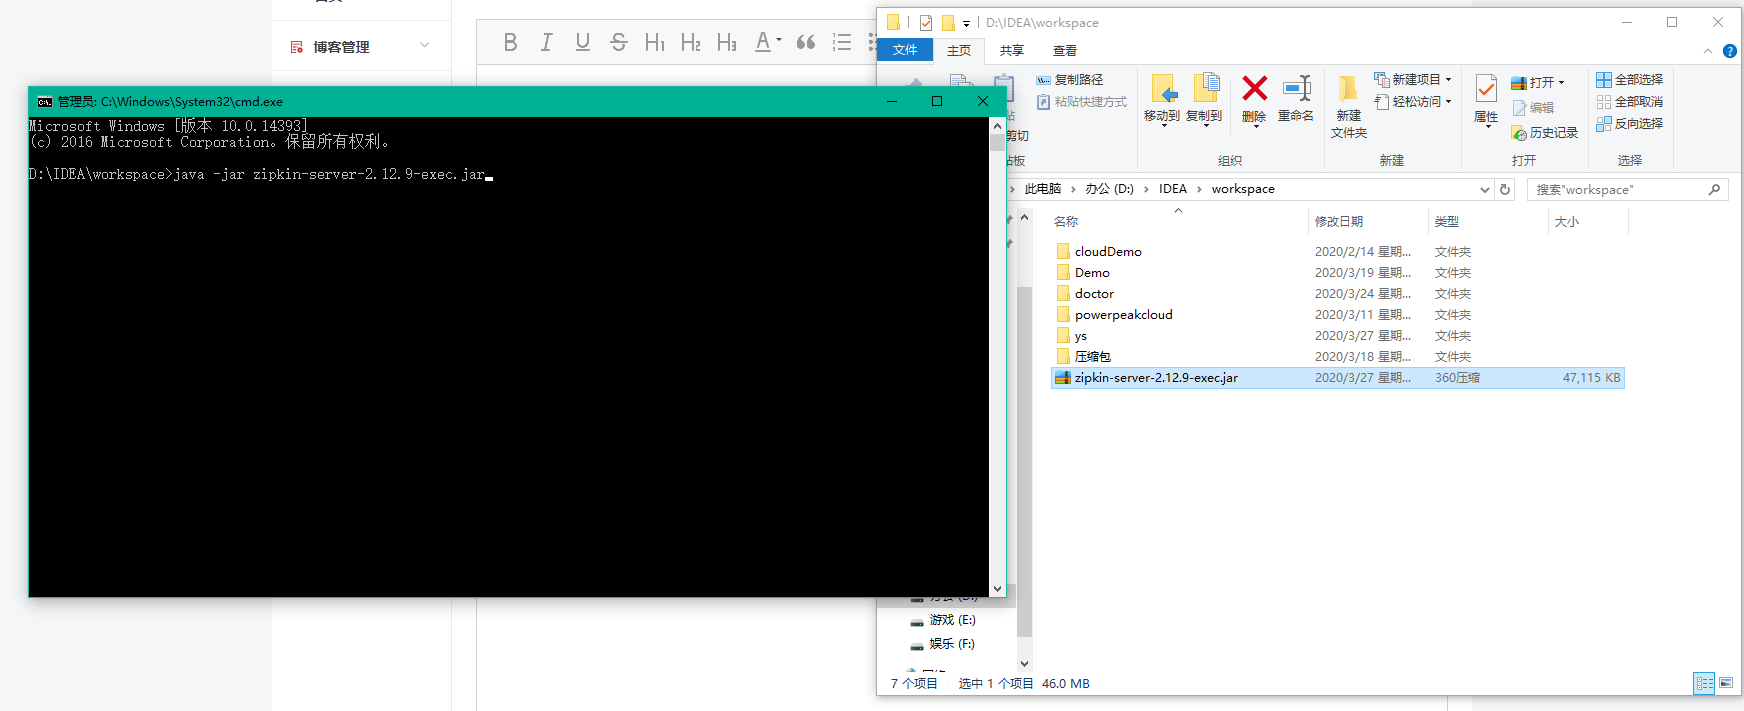
Task: Collapse the Explorer ribbon with the chevron
Action: pyautogui.click(x=1708, y=51)
